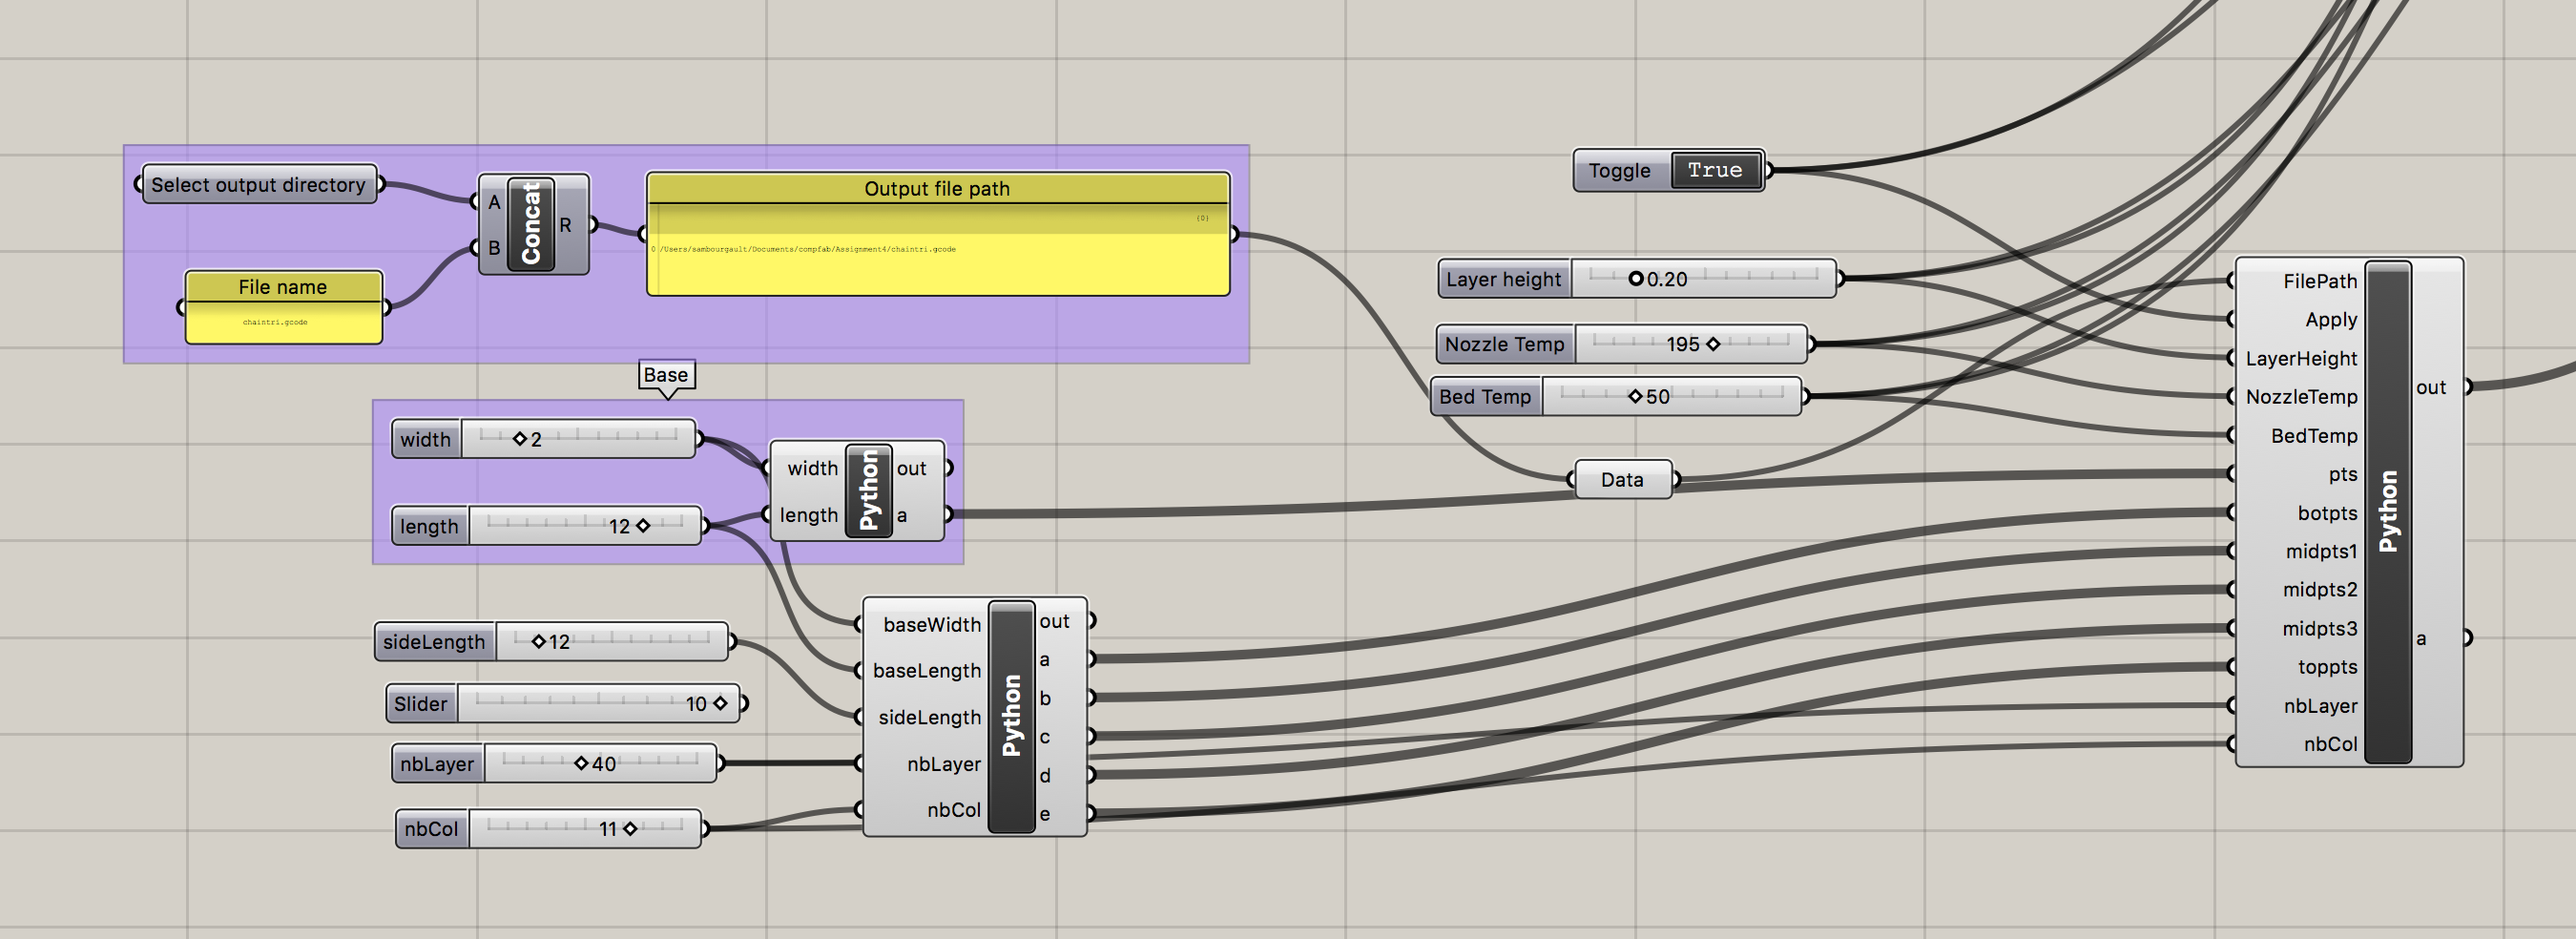Click the Slider name label
The height and width of the screenshot is (939, 2576).
[421, 703]
